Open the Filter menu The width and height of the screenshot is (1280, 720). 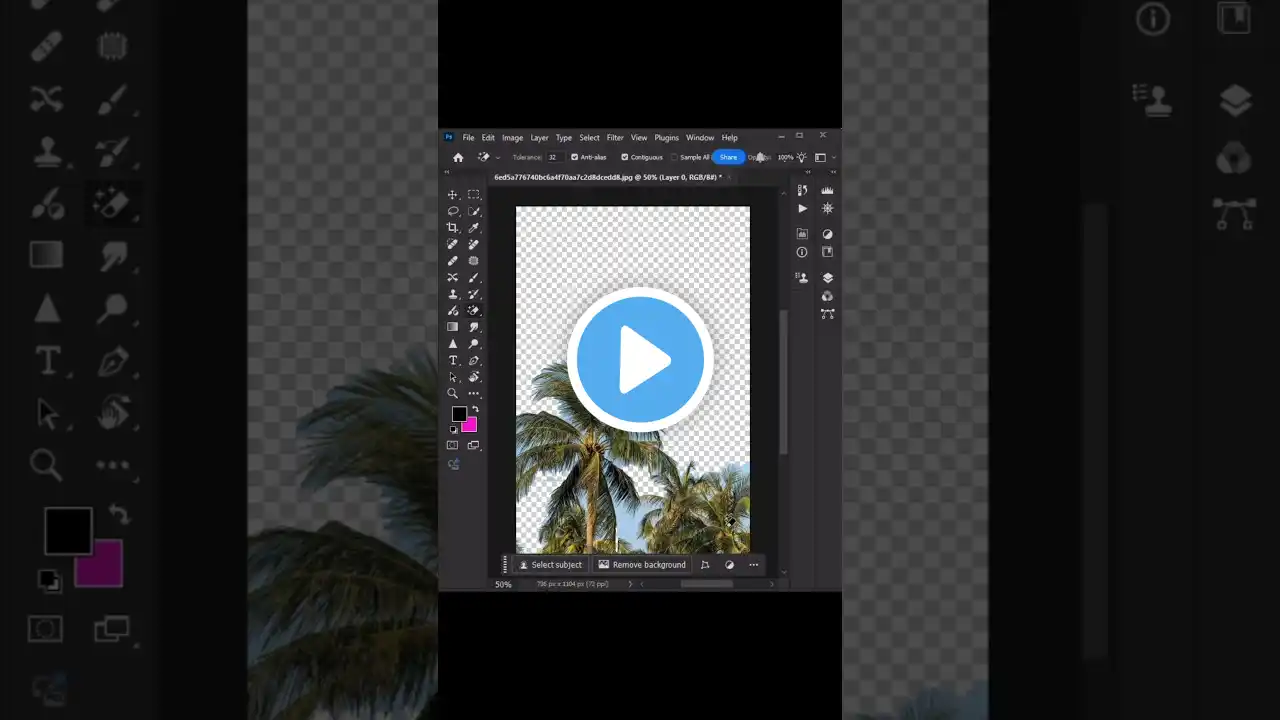[x=615, y=138]
